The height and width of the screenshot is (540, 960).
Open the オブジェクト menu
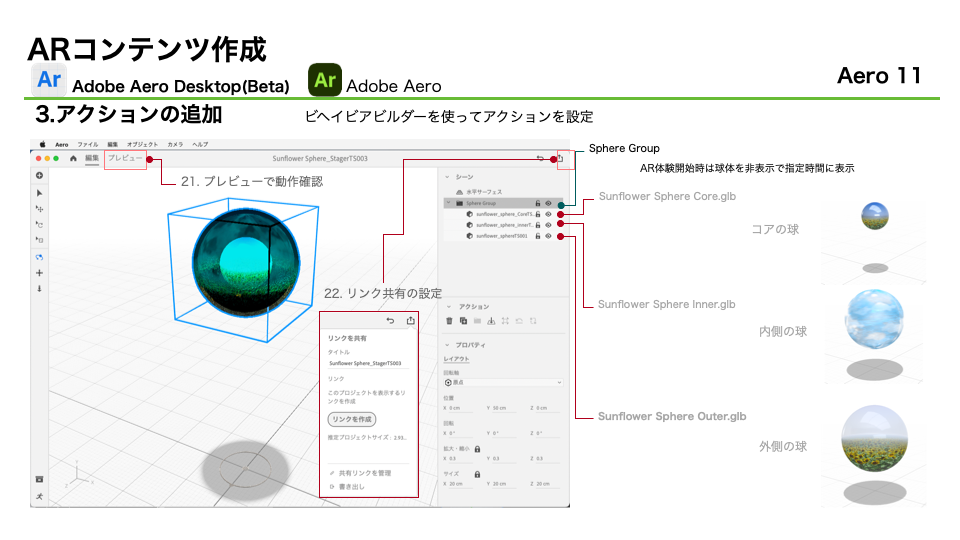pyautogui.click(x=142, y=144)
